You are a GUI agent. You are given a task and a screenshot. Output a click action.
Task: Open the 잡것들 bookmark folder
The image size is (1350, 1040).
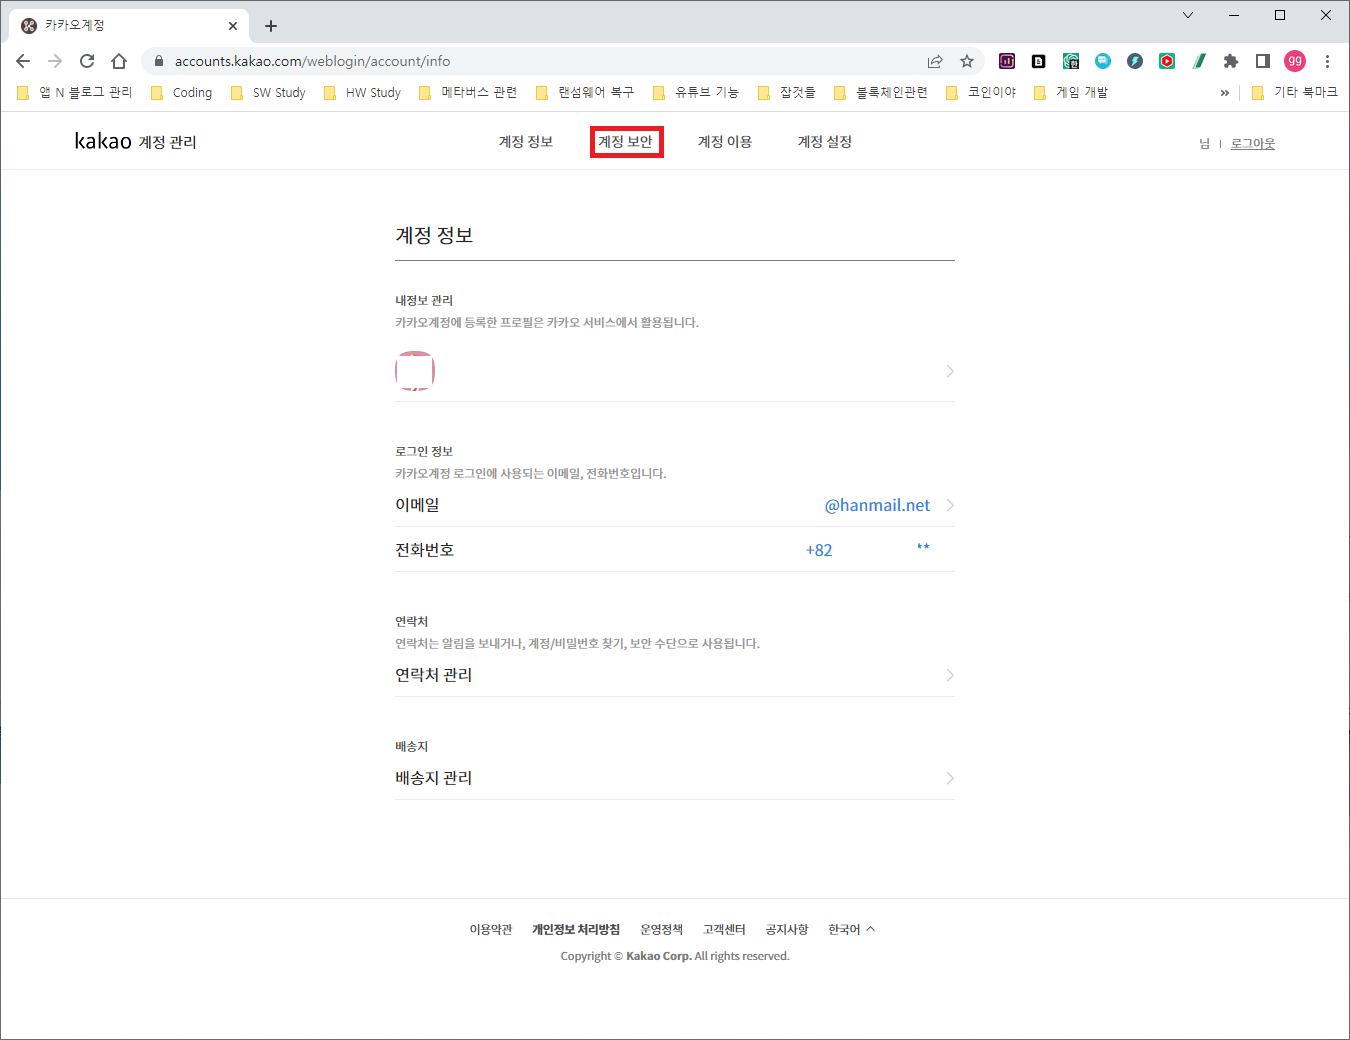(786, 92)
